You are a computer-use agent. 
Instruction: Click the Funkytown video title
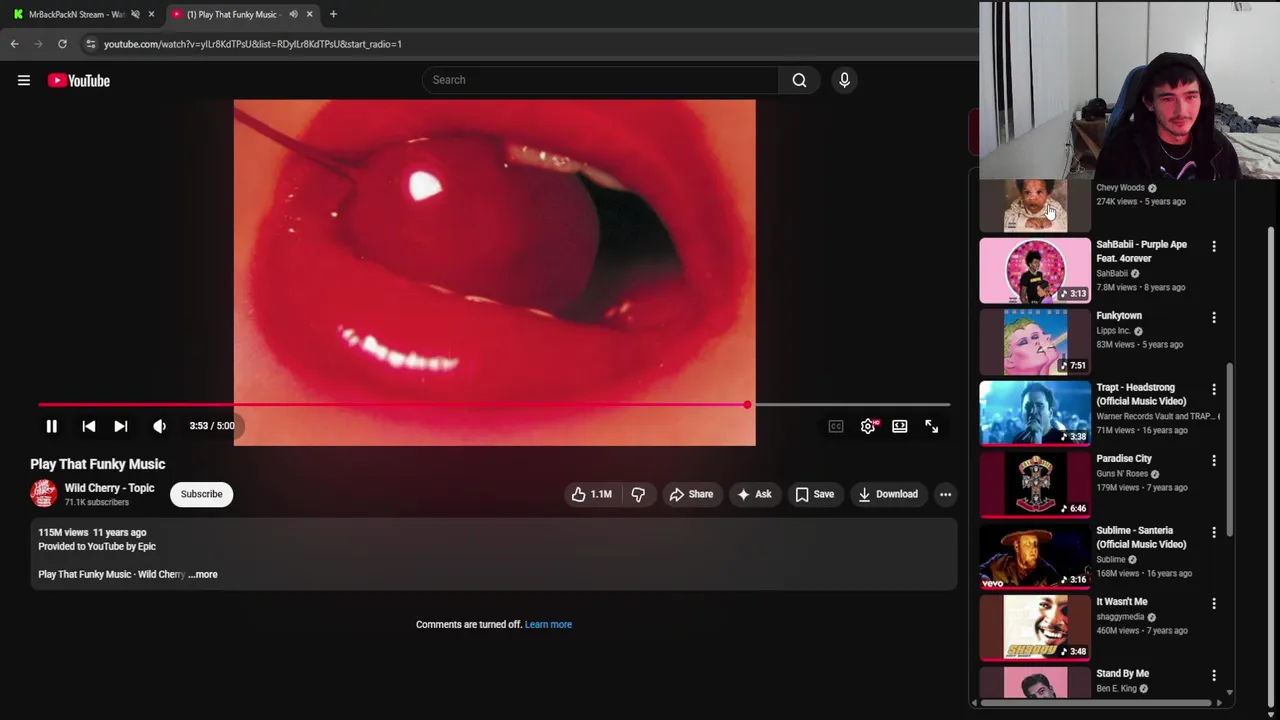pos(1118,316)
